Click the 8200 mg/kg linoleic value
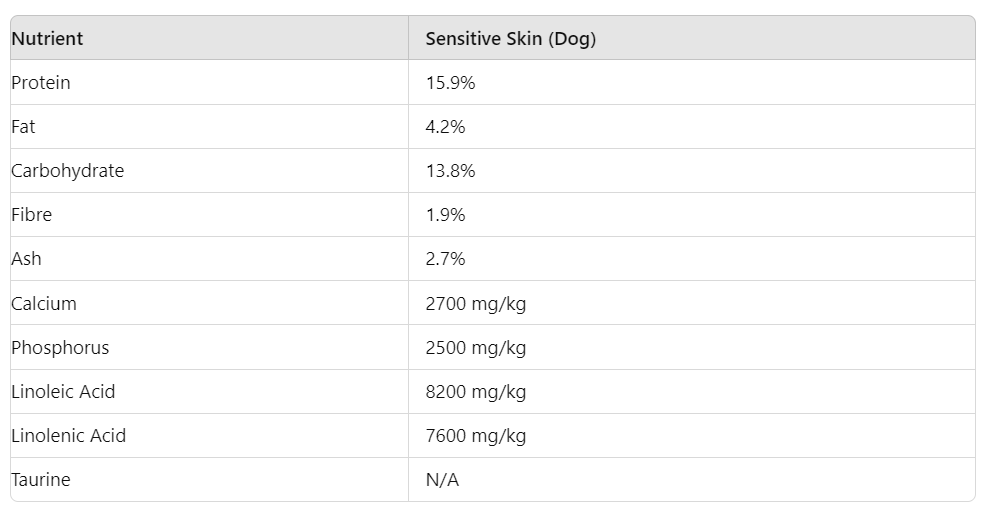Image resolution: width=984 pixels, height=516 pixels. [476, 392]
